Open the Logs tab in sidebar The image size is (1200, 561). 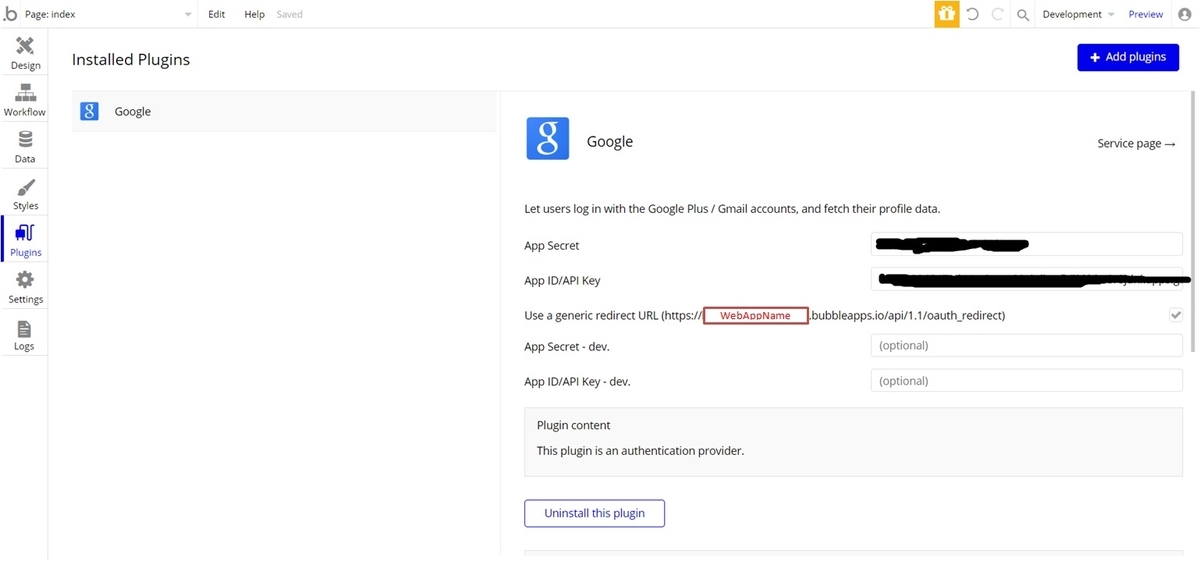(x=25, y=335)
